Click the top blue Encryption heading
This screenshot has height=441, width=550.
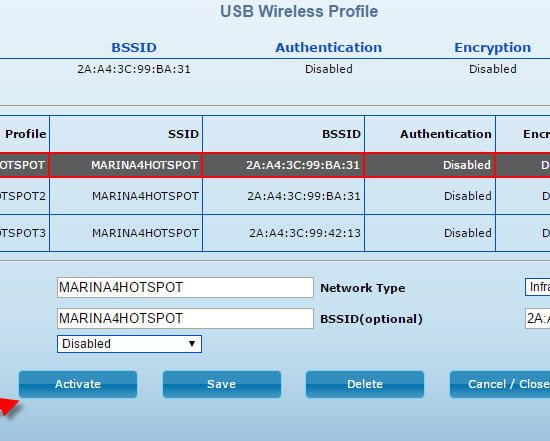[492, 47]
